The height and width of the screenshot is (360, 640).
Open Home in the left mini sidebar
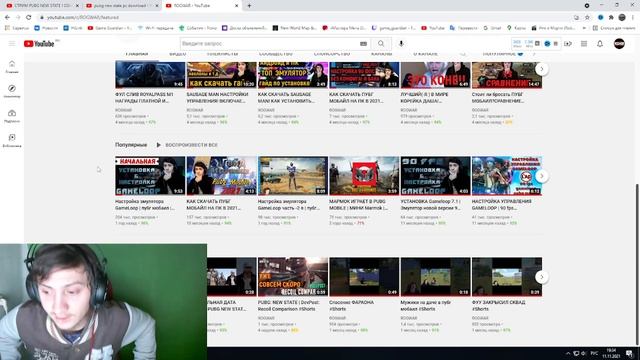[12, 67]
